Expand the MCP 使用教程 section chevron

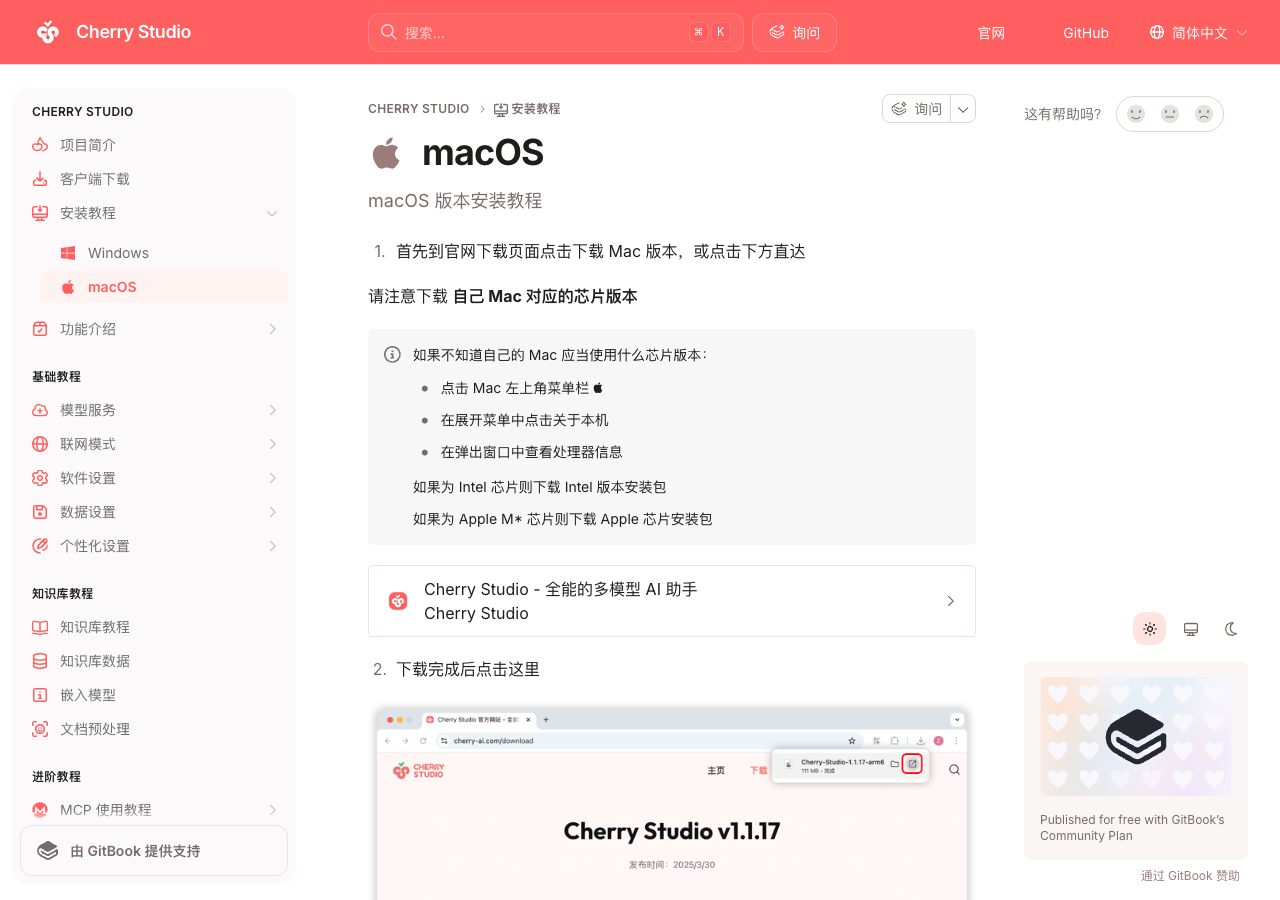pos(272,810)
